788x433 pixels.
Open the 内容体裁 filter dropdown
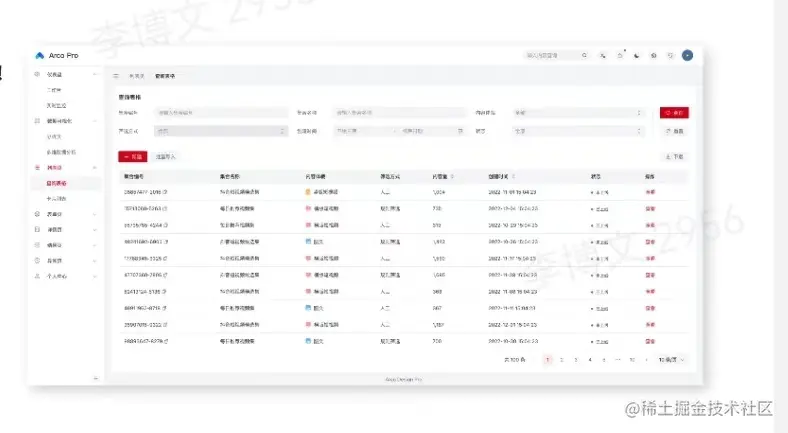578,113
